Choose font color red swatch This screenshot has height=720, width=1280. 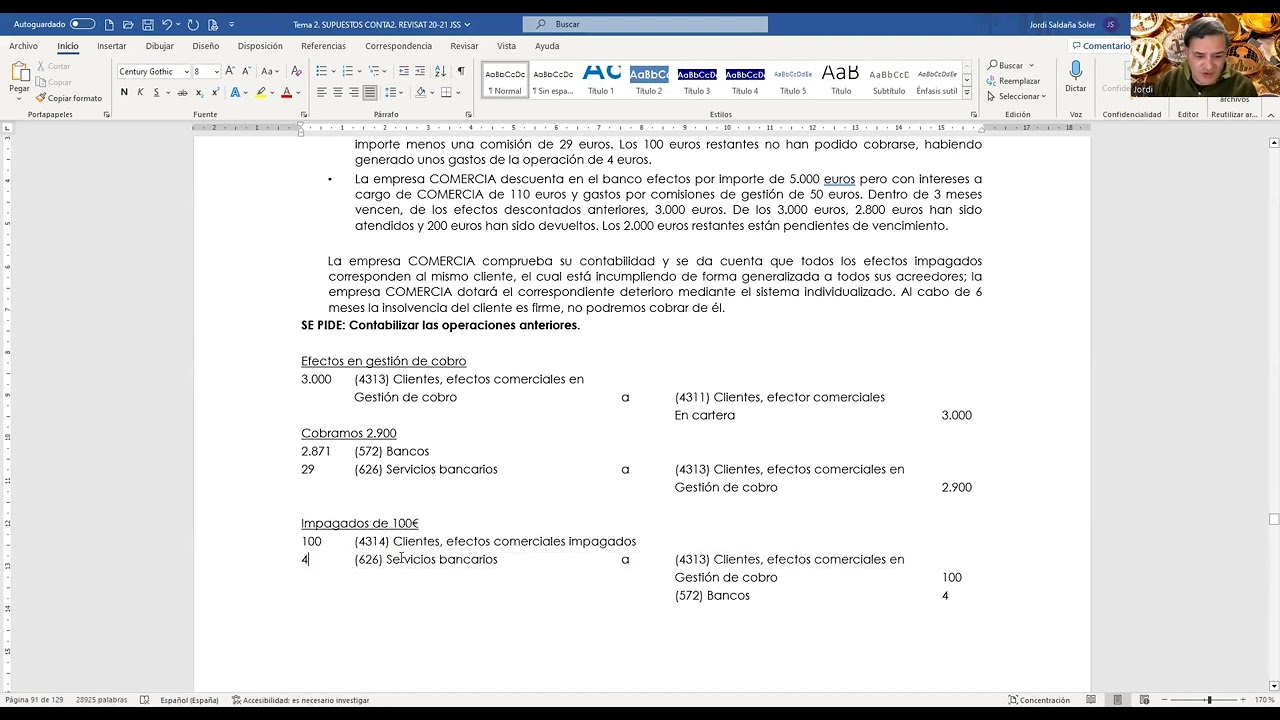[286, 92]
